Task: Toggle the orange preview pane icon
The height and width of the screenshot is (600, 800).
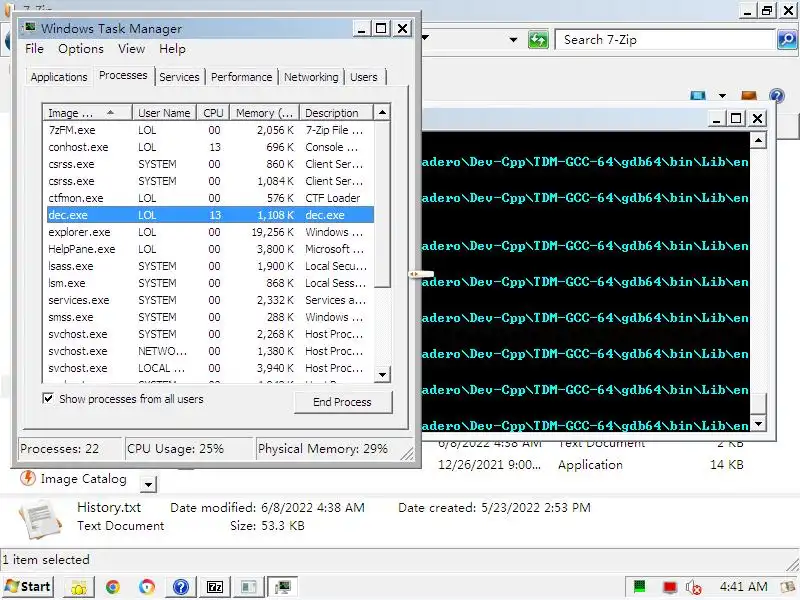Action: (x=748, y=95)
